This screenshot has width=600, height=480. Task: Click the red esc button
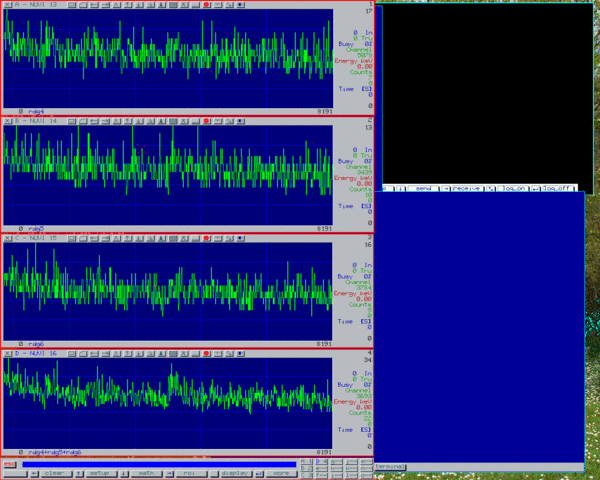tap(10, 464)
